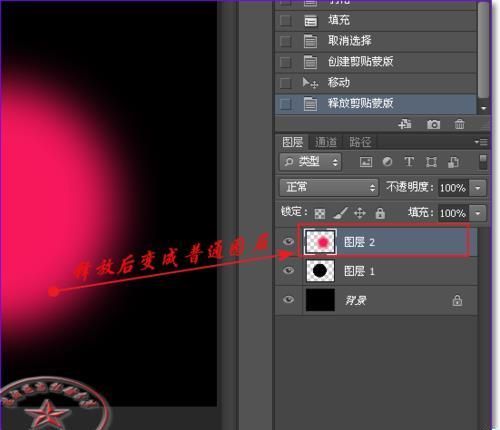Hide 图层 2 with its eye icon
The height and width of the screenshot is (430, 500).
[288, 242]
